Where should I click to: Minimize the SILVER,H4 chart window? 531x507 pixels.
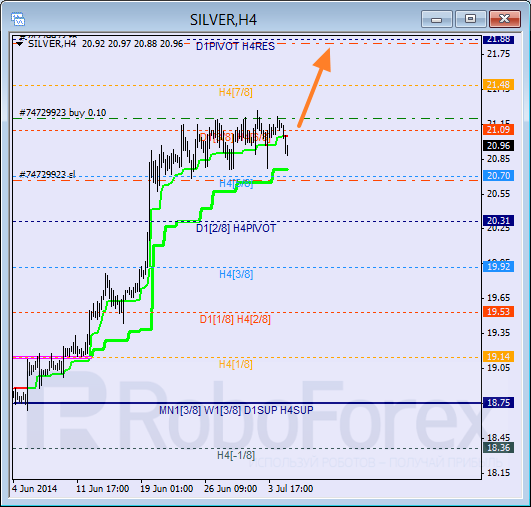(437, 19)
